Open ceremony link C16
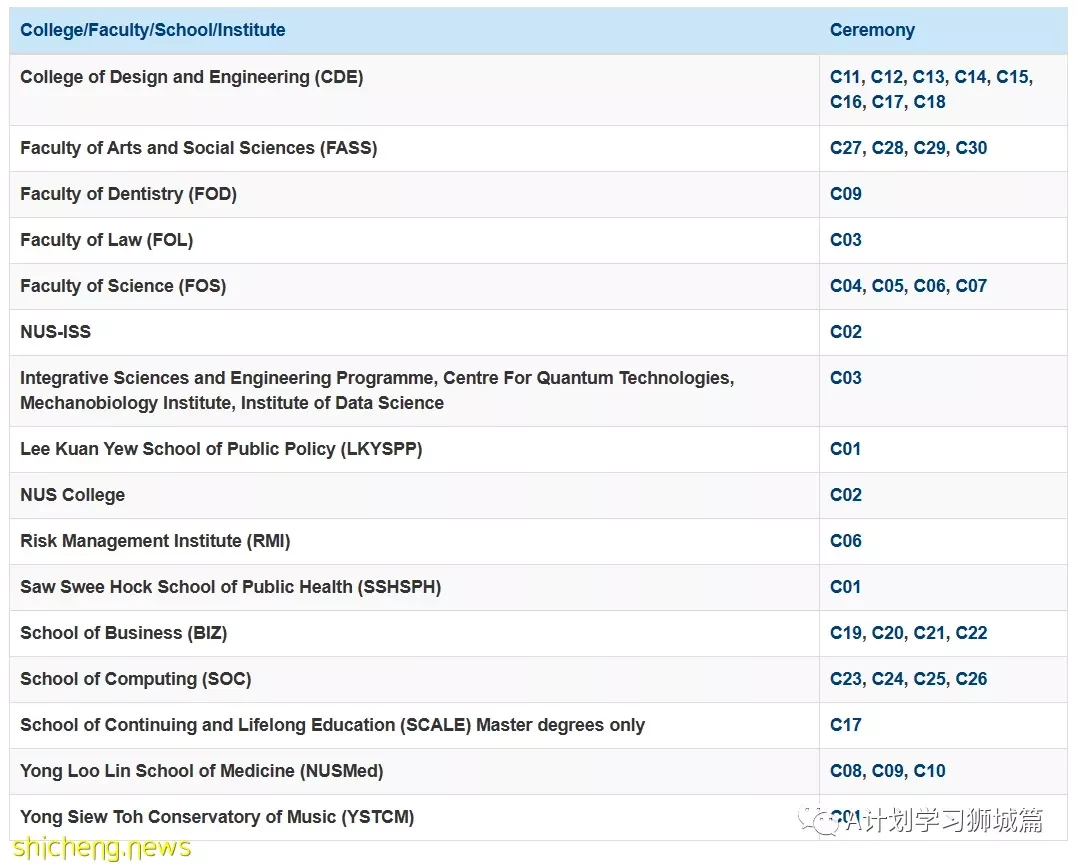Viewport: 1078px width, 867px height. click(846, 102)
